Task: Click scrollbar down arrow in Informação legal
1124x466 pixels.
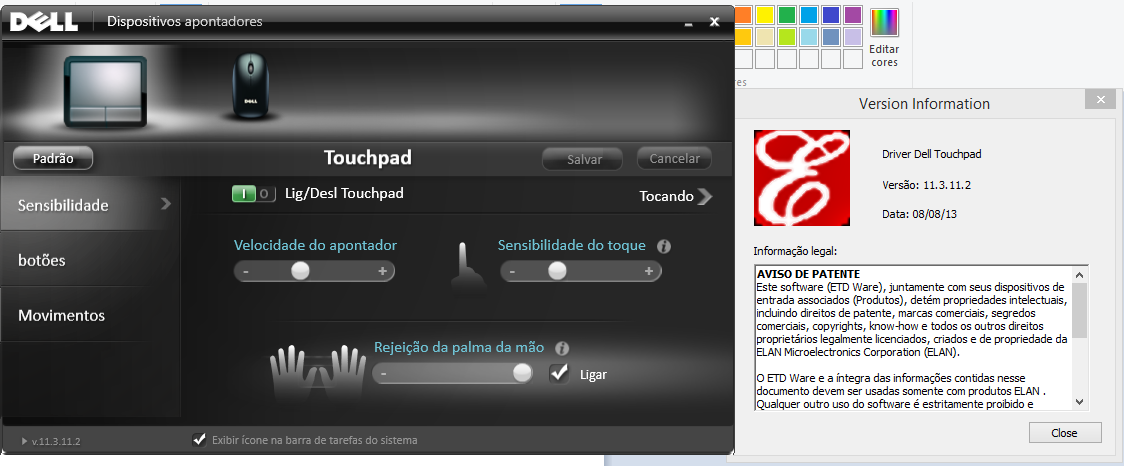Action: tap(1080, 402)
